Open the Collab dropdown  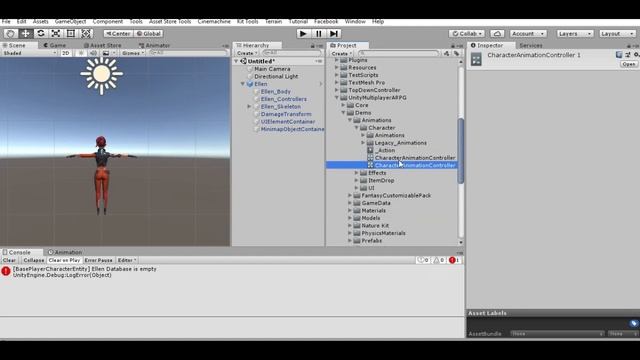tap(467, 33)
